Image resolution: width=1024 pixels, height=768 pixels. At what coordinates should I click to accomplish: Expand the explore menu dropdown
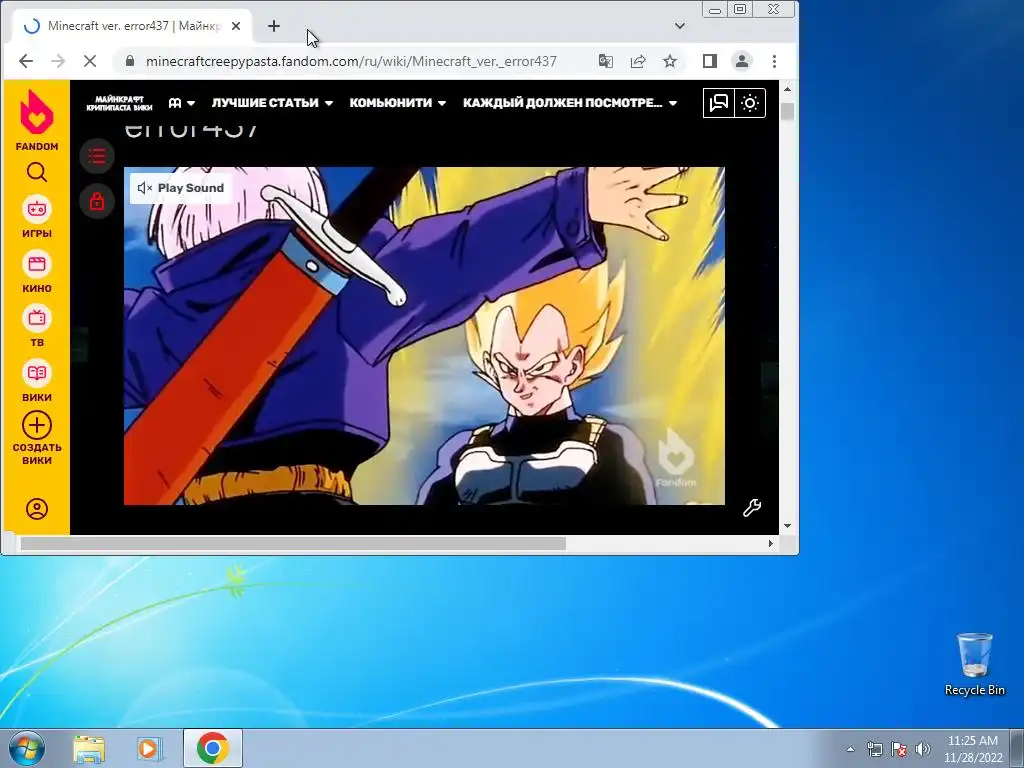[x=182, y=103]
